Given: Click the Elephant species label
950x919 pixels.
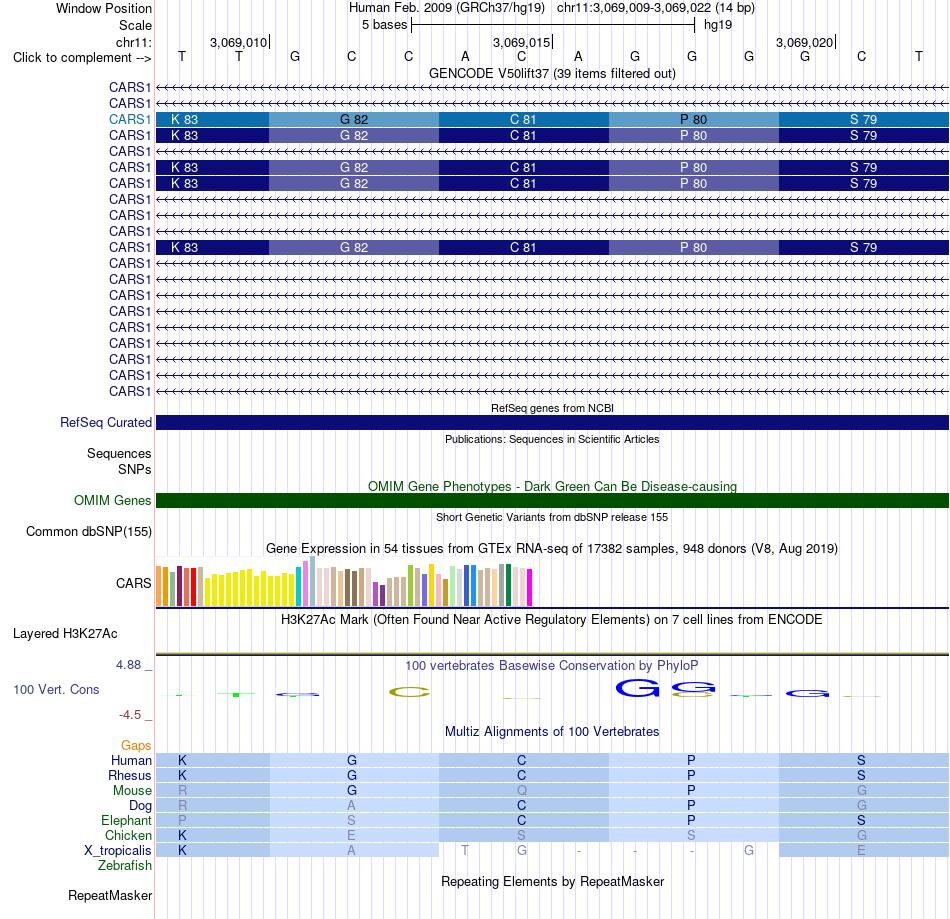Looking at the screenshot, I should [x=126, y=820].
